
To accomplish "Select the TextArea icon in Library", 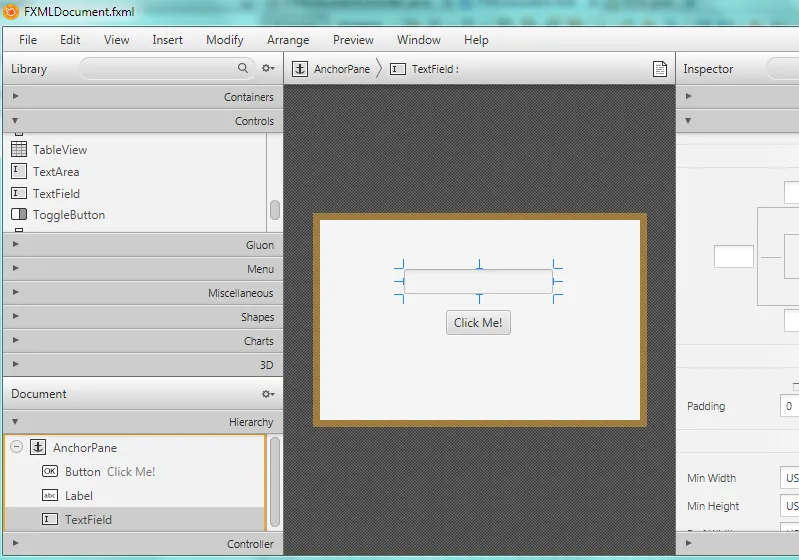I will (19, 171).
